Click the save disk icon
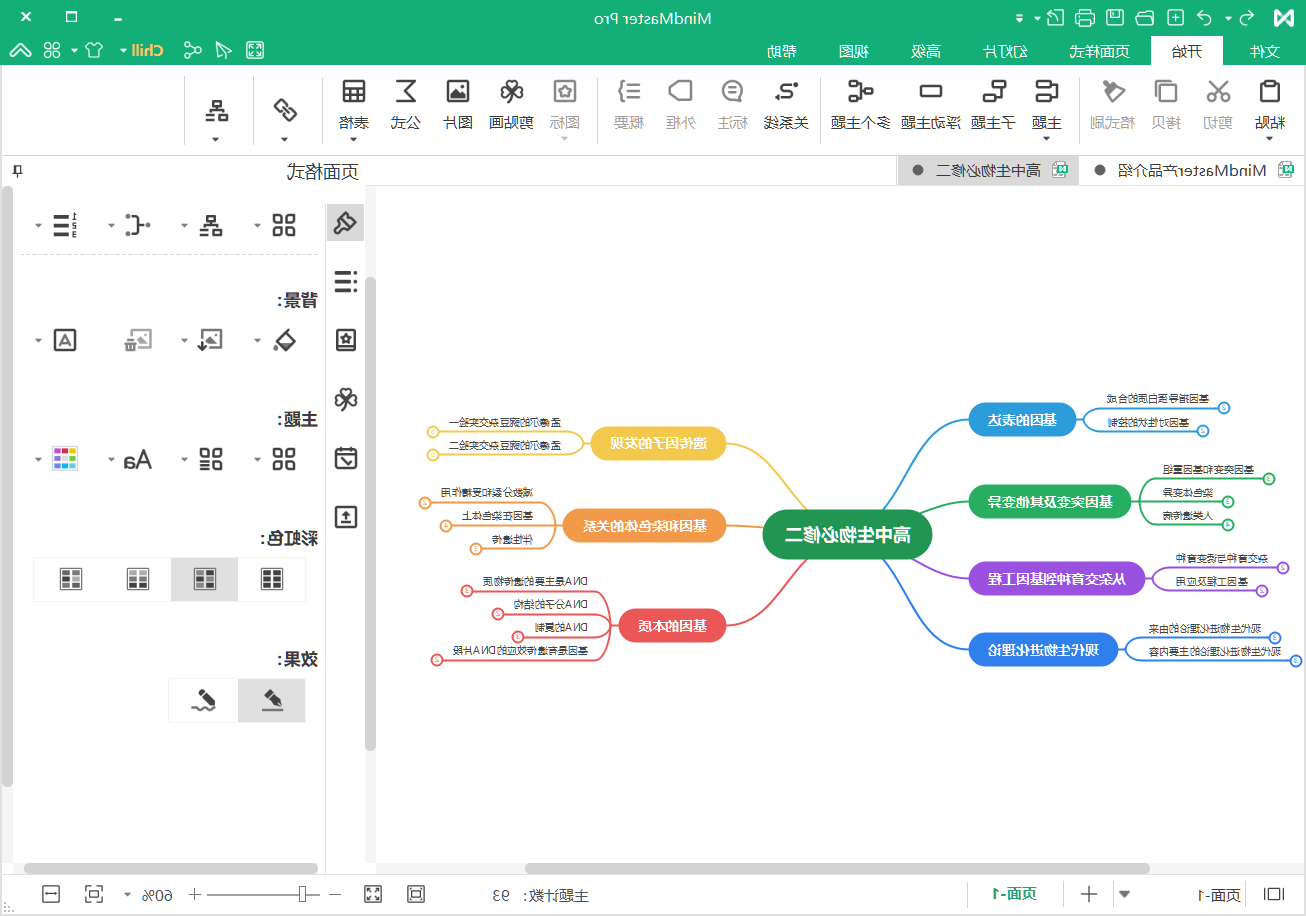Viewport: 1306px width, 916px height. 1114,18
